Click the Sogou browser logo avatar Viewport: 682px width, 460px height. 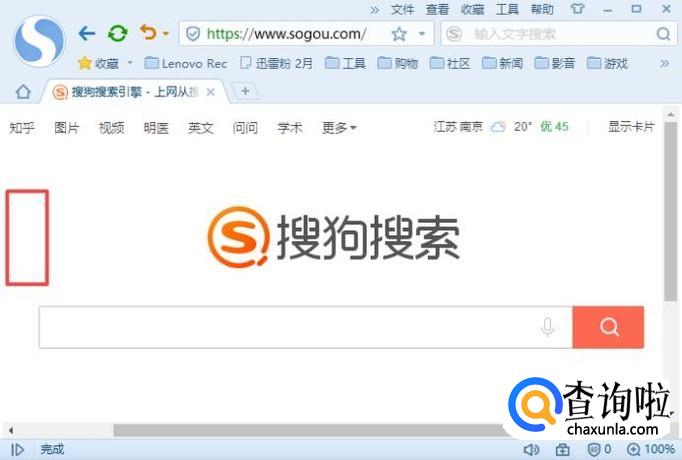coord(39,41)
